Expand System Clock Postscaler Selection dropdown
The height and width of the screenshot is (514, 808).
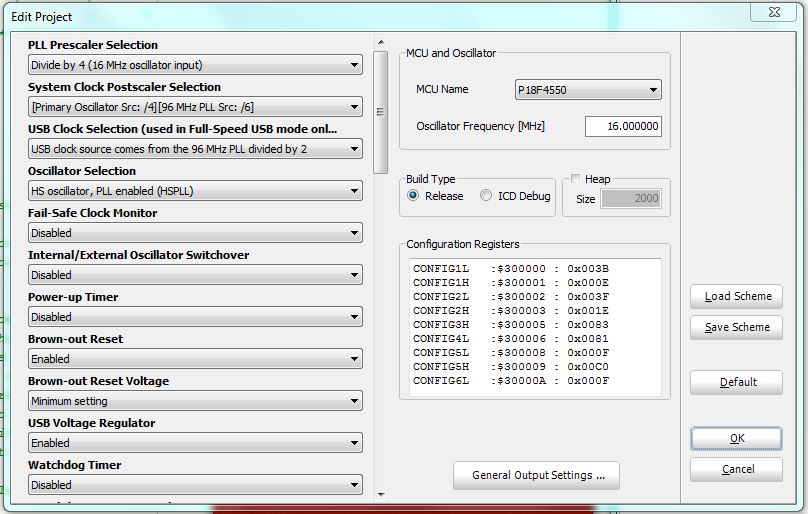[x=195, y=107]
